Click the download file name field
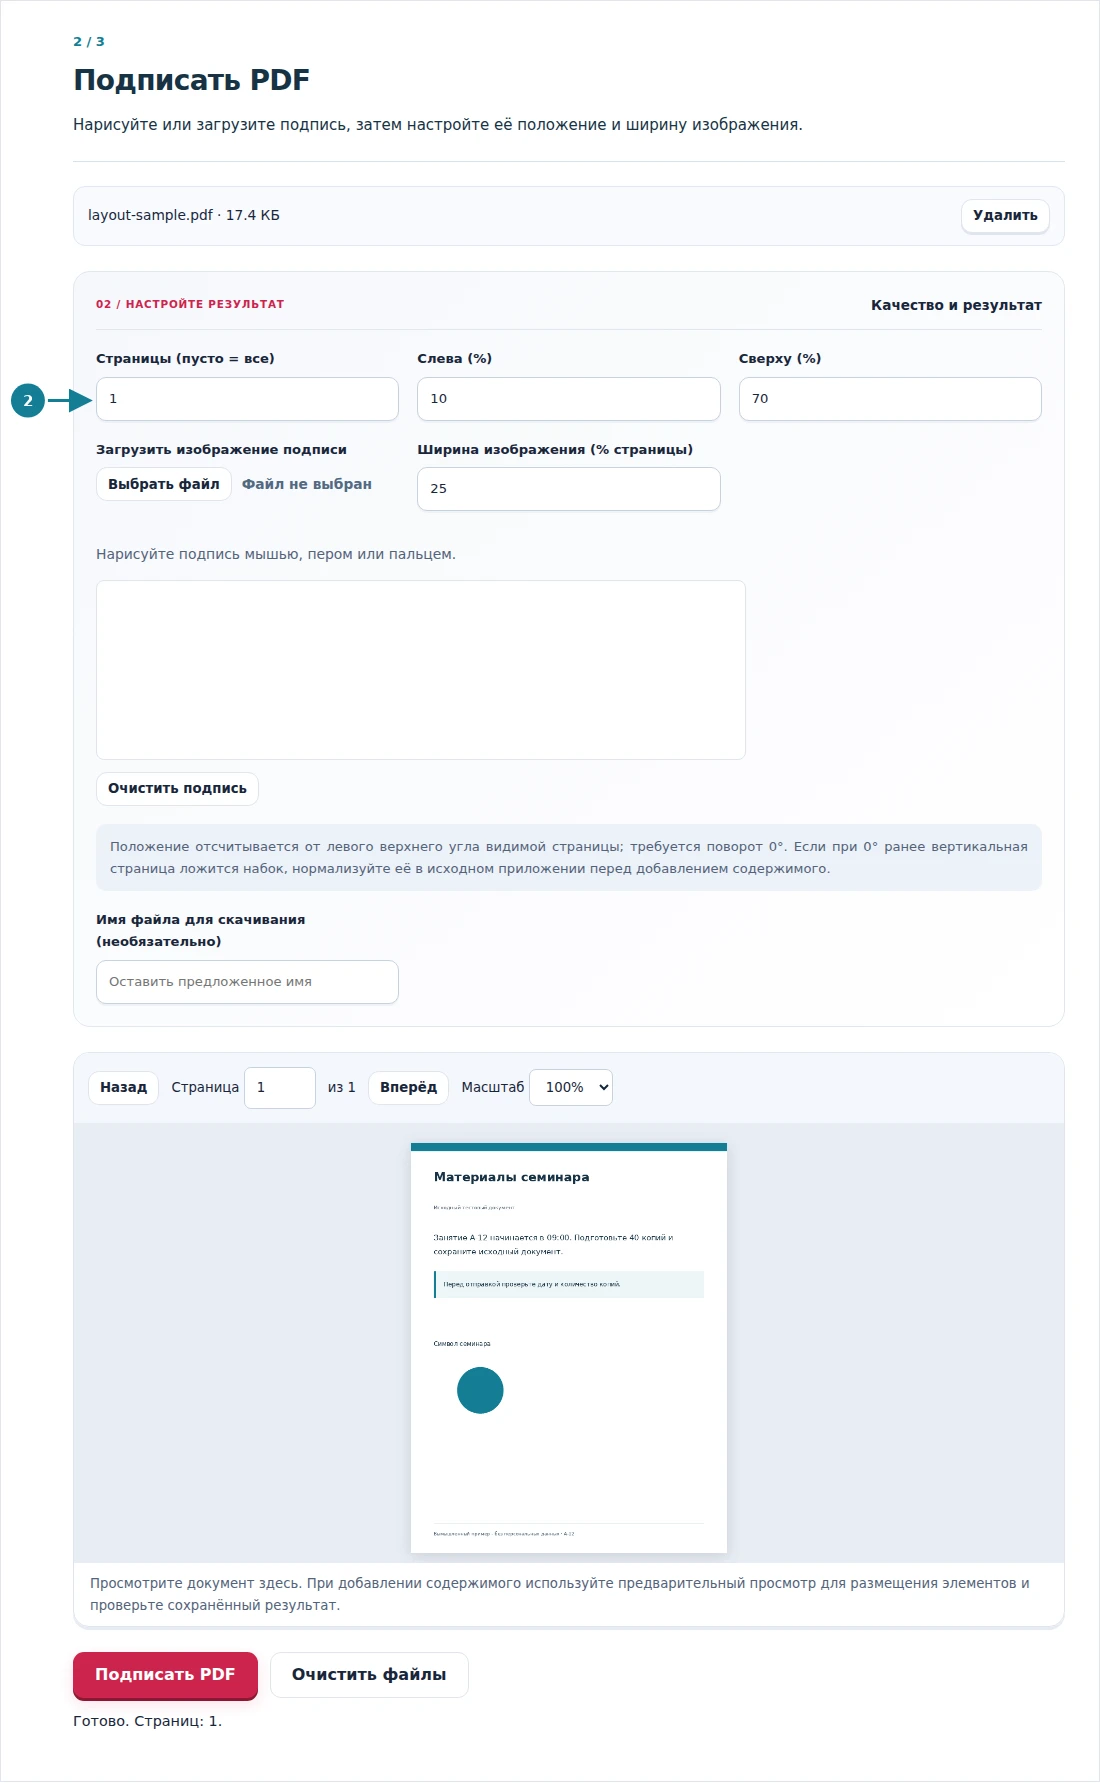This screenshot has height=1783, width=1100. pyautogui.click(x=247, y=982)
